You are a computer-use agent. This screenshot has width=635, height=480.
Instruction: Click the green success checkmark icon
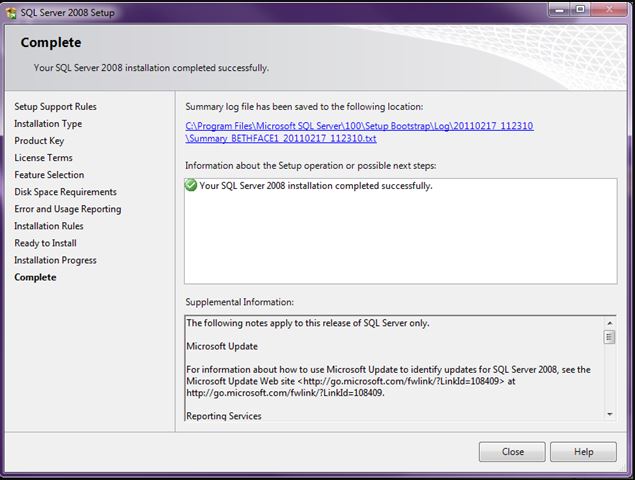[192, 185]
